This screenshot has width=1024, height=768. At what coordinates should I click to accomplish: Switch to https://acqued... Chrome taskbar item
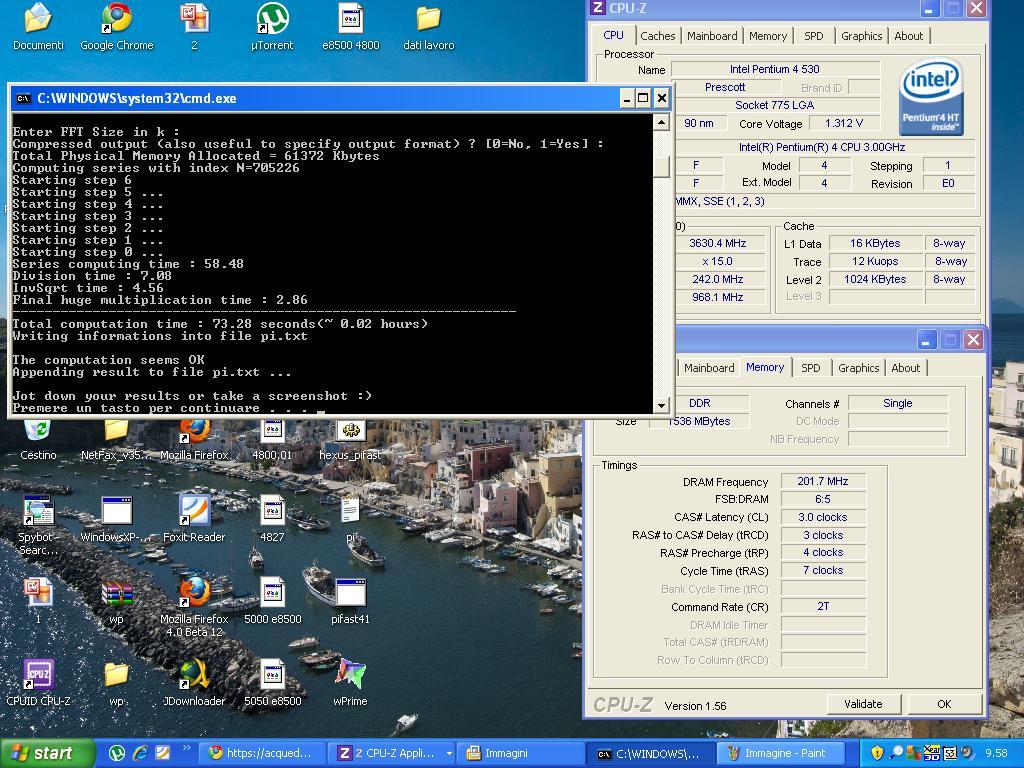coord(261,753)
